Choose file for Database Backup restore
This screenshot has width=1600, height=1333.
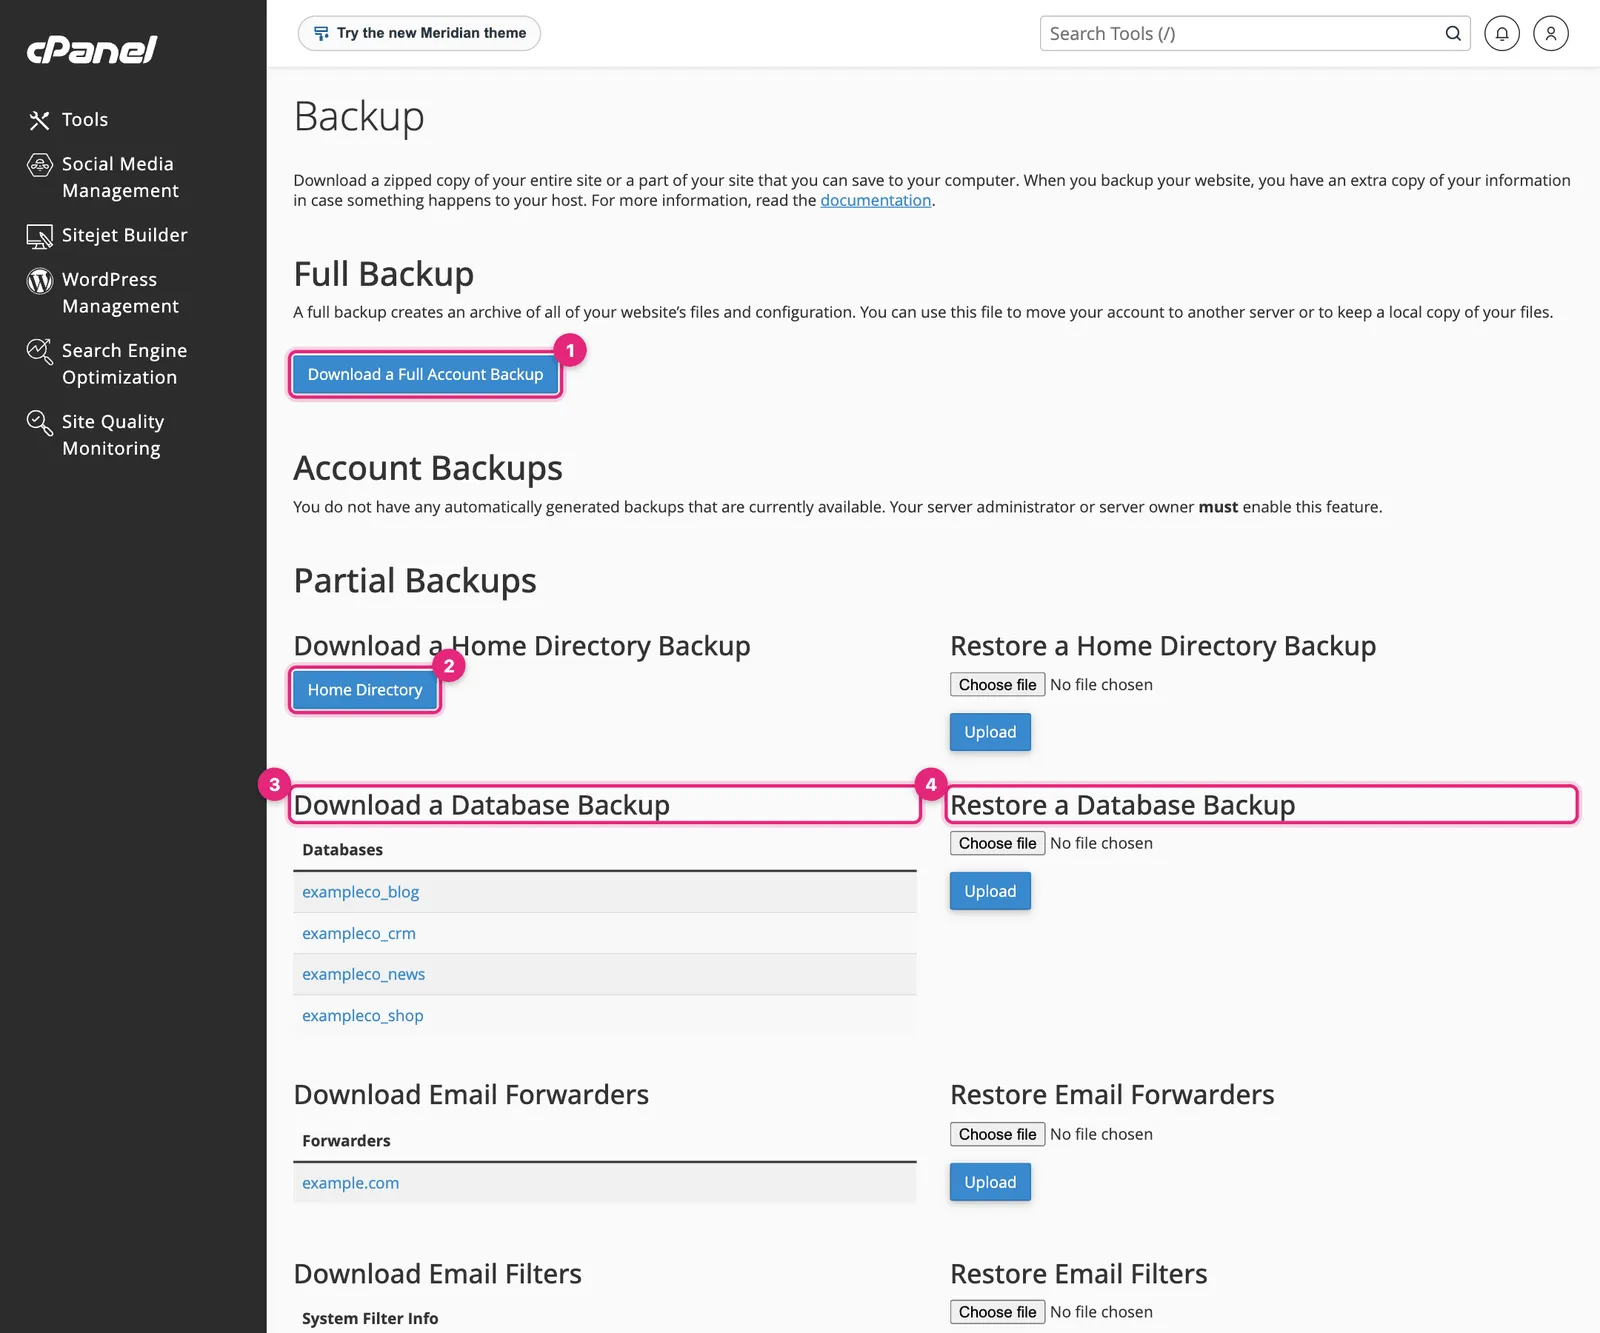pos(997,843)
